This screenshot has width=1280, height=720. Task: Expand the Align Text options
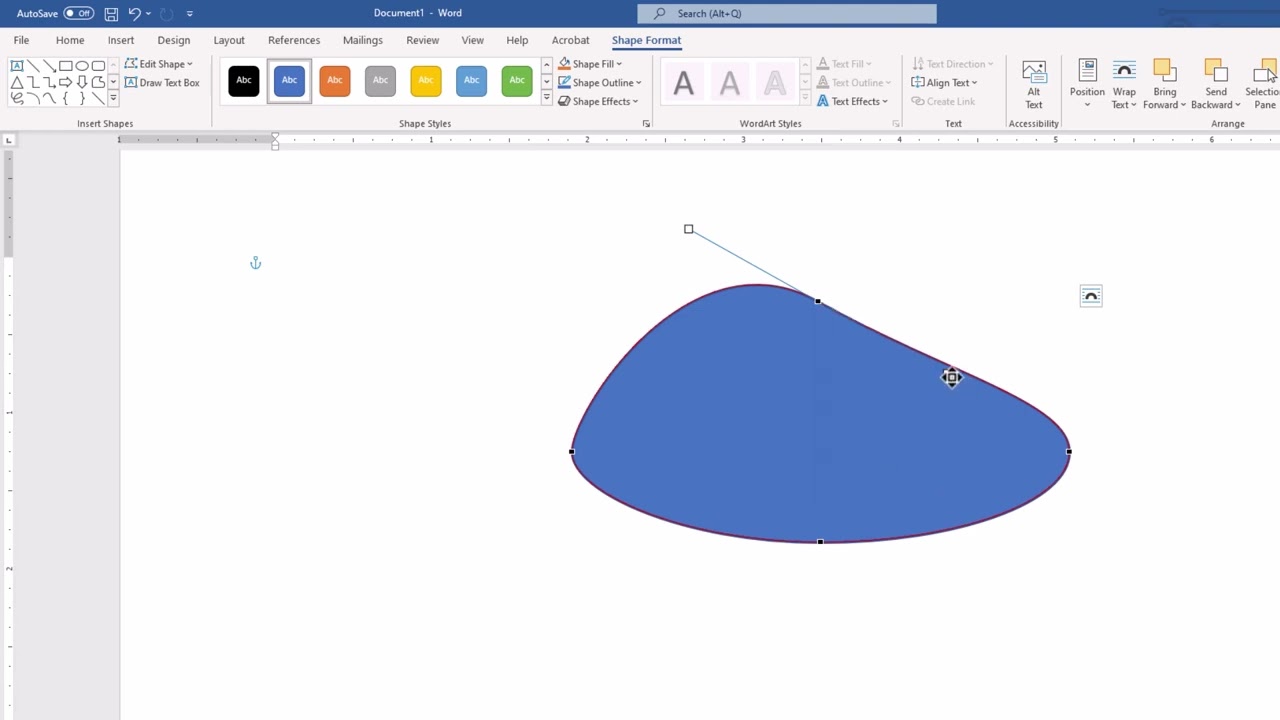tap(945, 83)
